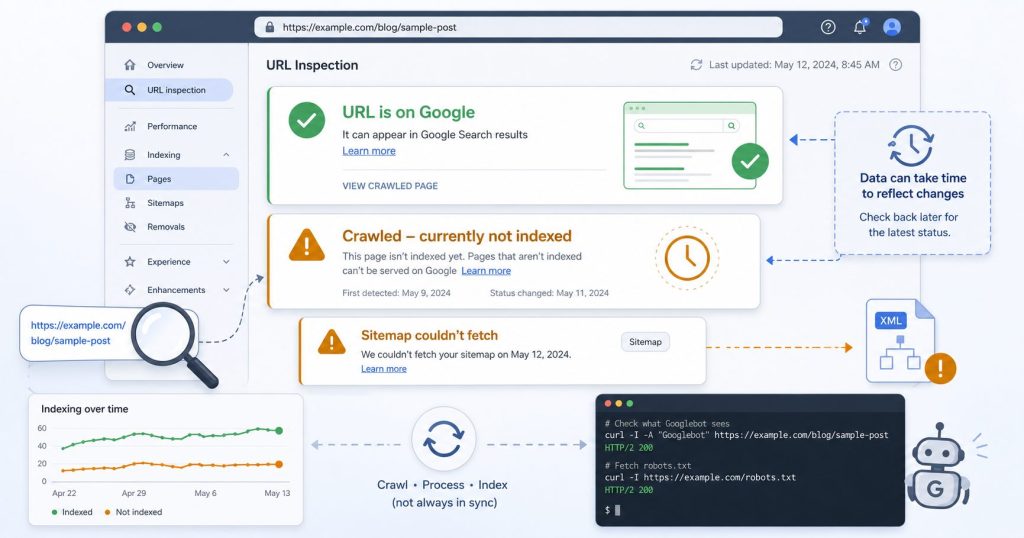Image resolution: width=1024 pixels, height=538 pixels.
Task: Click the warning triangle beside Crawled – currently not indexed
Action: 306,244
